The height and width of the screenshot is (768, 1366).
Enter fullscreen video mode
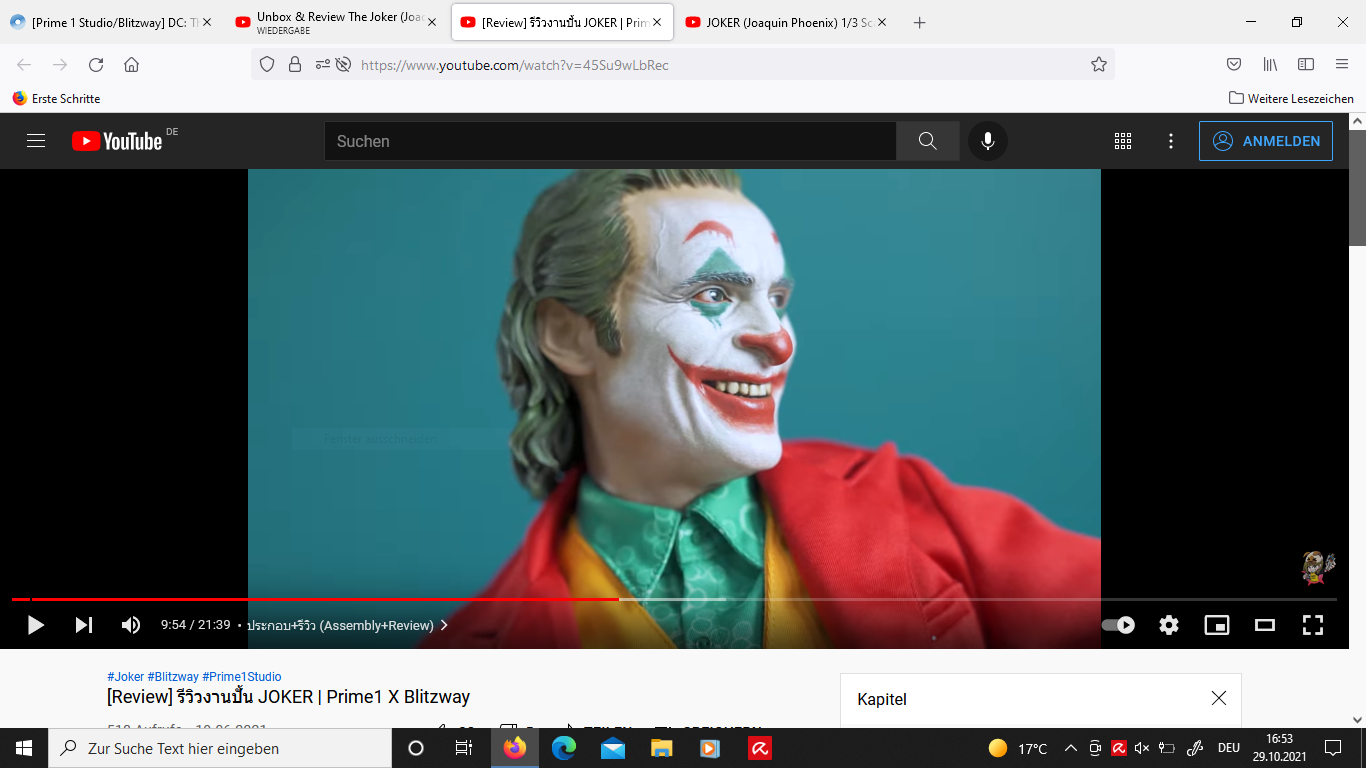(x=1313, y=625)
